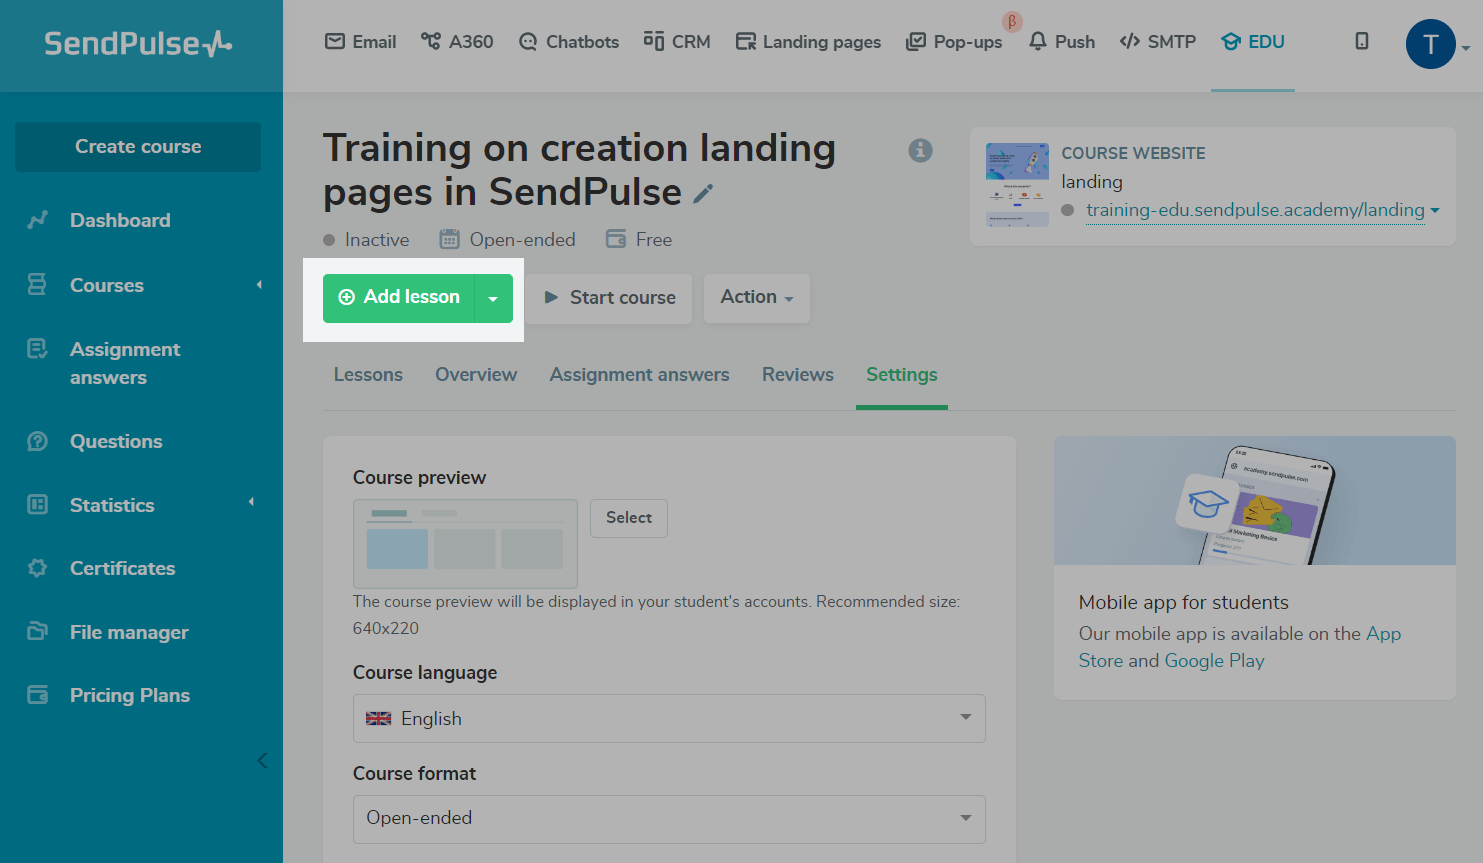Image resolution: width=1483 pixels, height=863 pixels.
Task: Click the Start course button
Action: click(x=609, y=298)
